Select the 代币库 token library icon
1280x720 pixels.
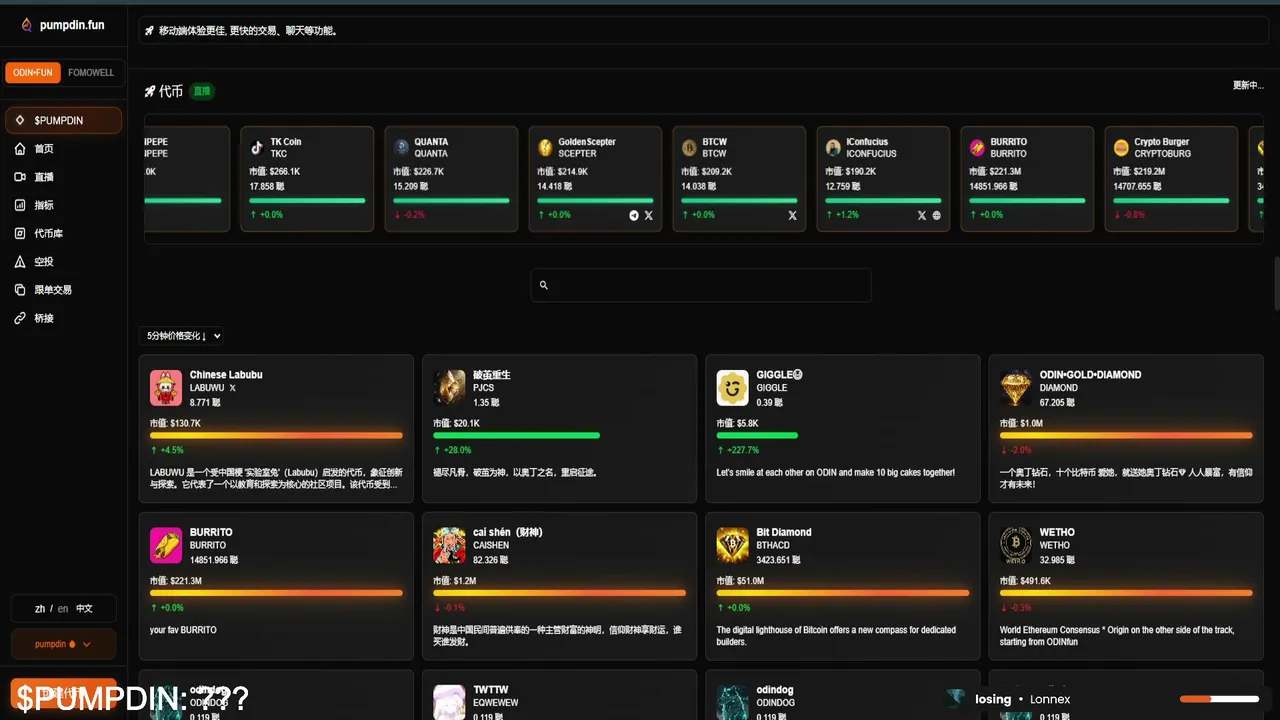click(x=20, y=233)
